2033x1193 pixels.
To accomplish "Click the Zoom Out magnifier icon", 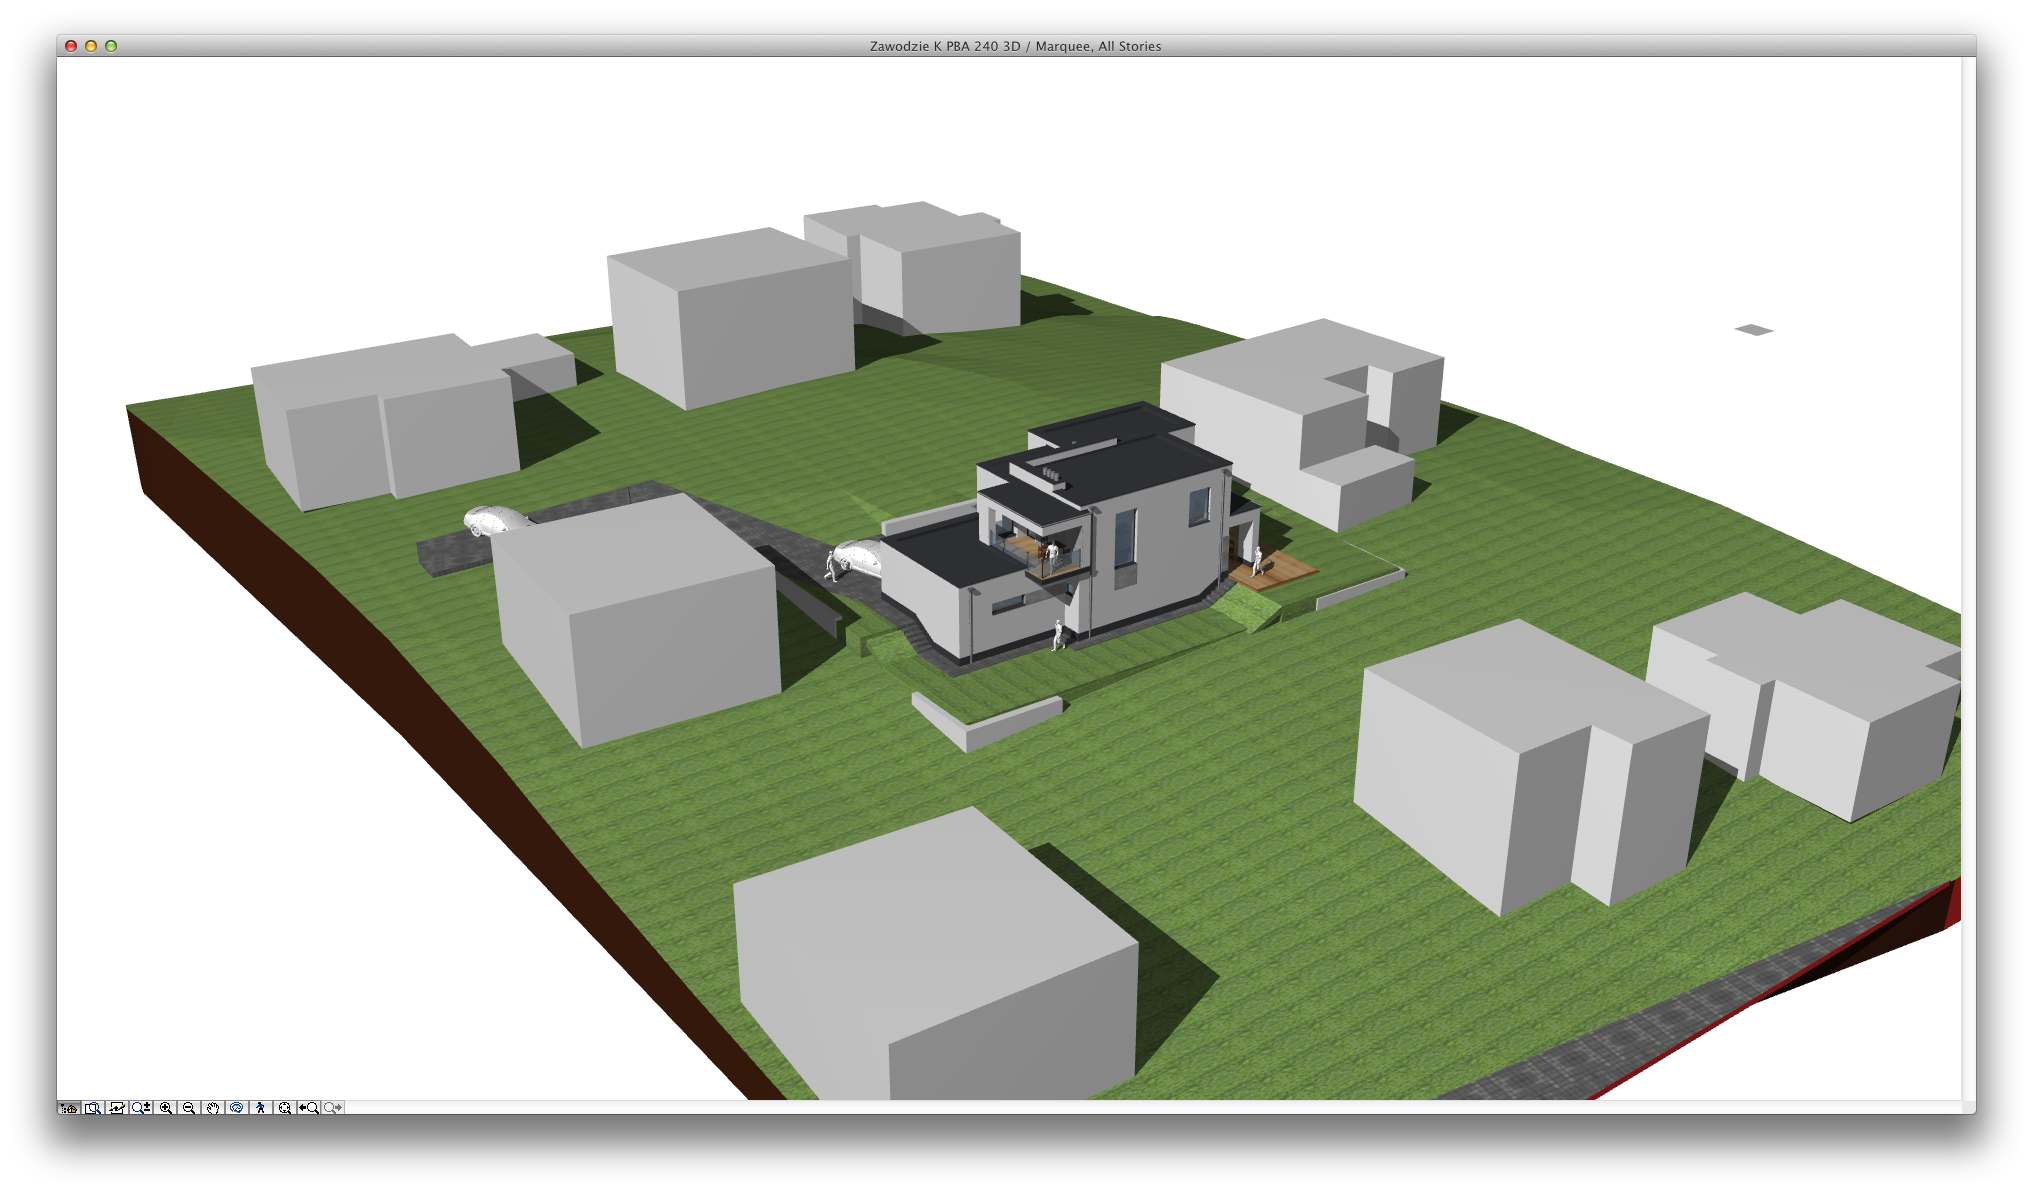I will pyautogui.click(x=189, y=1108).
